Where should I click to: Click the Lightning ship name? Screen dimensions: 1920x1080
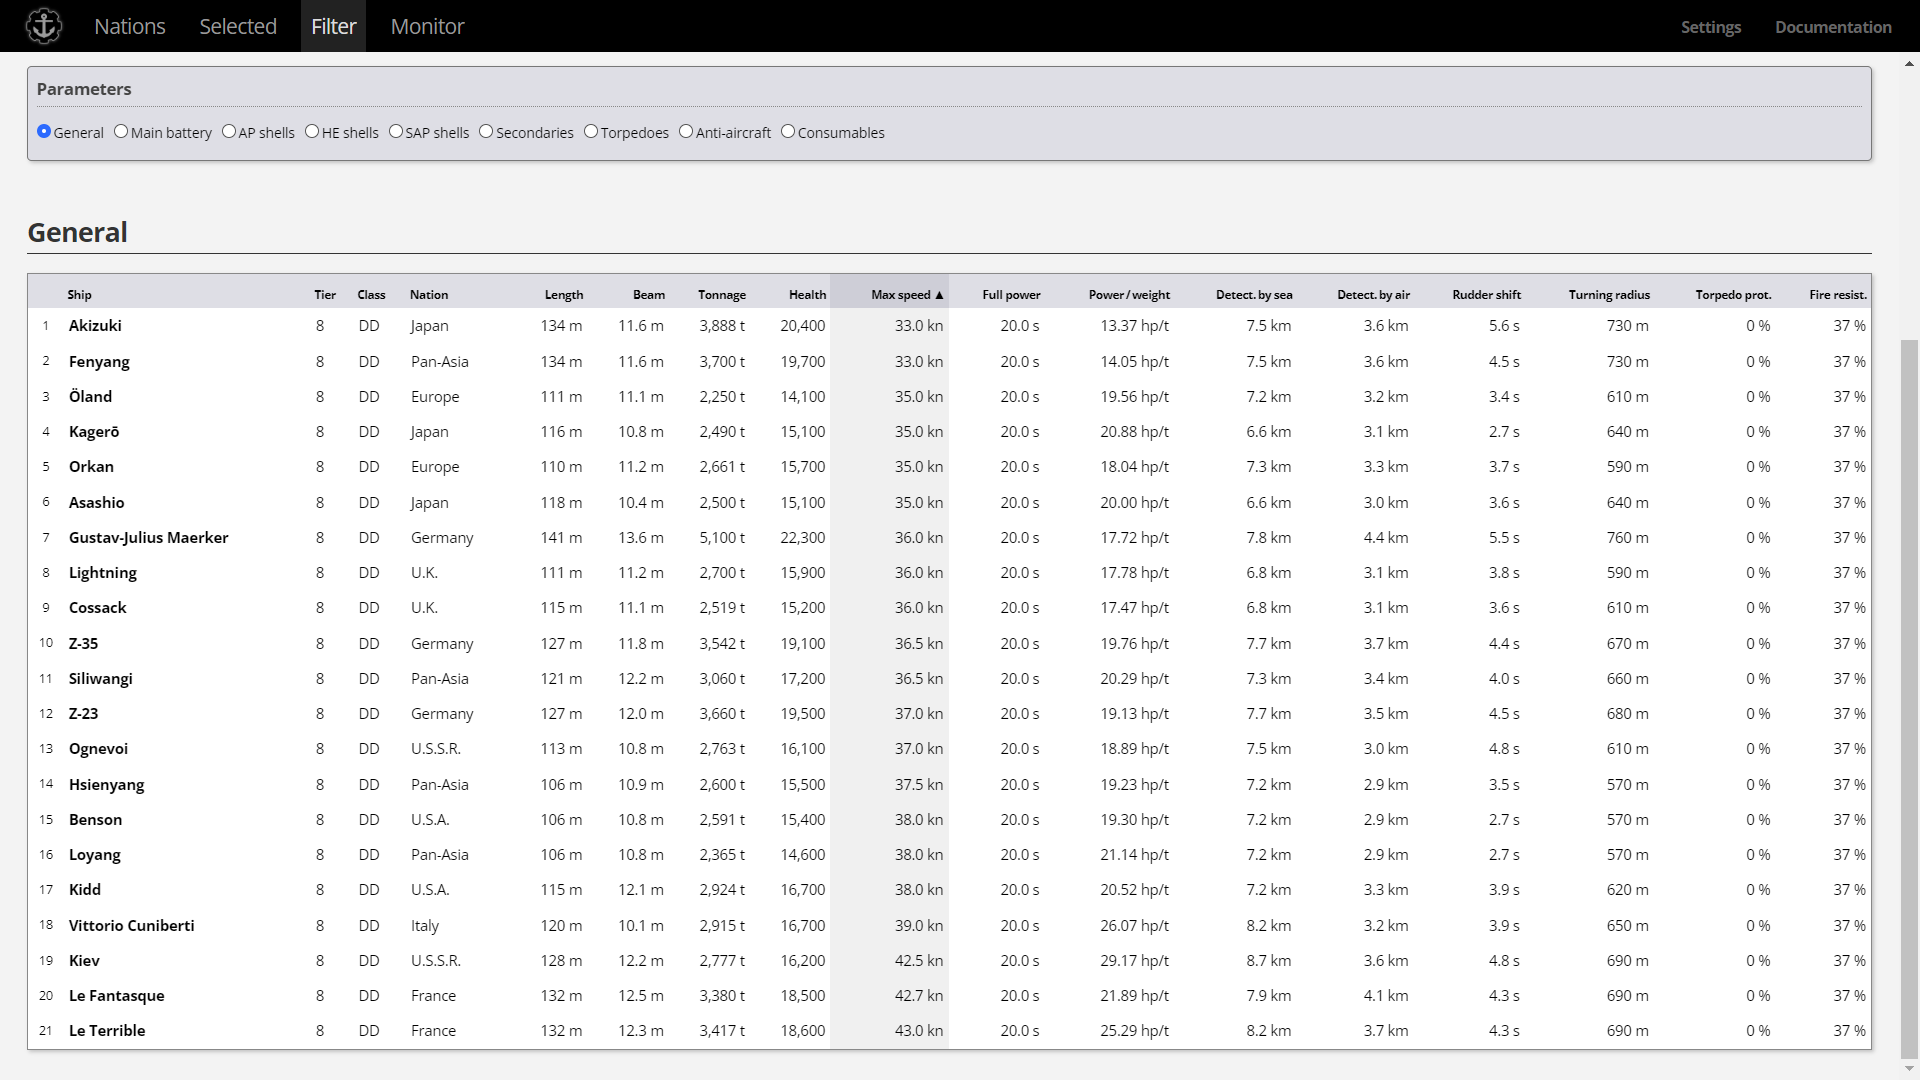click(102, 572)
